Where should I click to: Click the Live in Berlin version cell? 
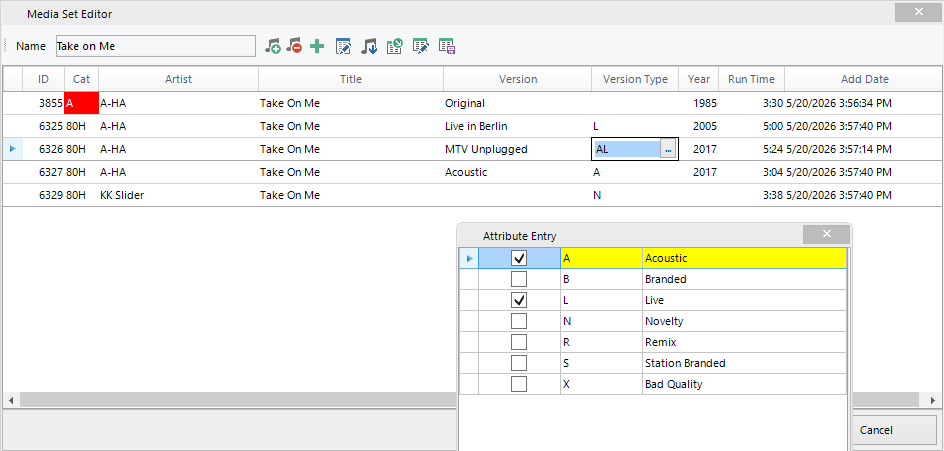click(518, 126)
